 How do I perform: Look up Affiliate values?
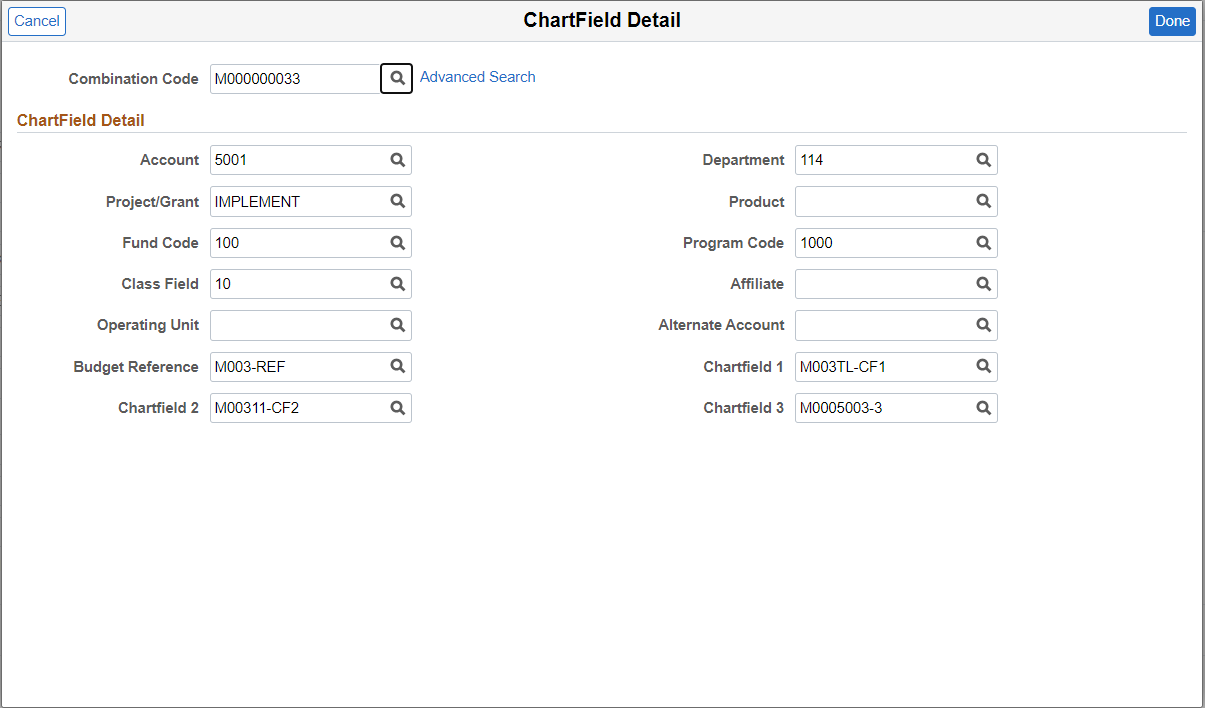click(983, 284)
